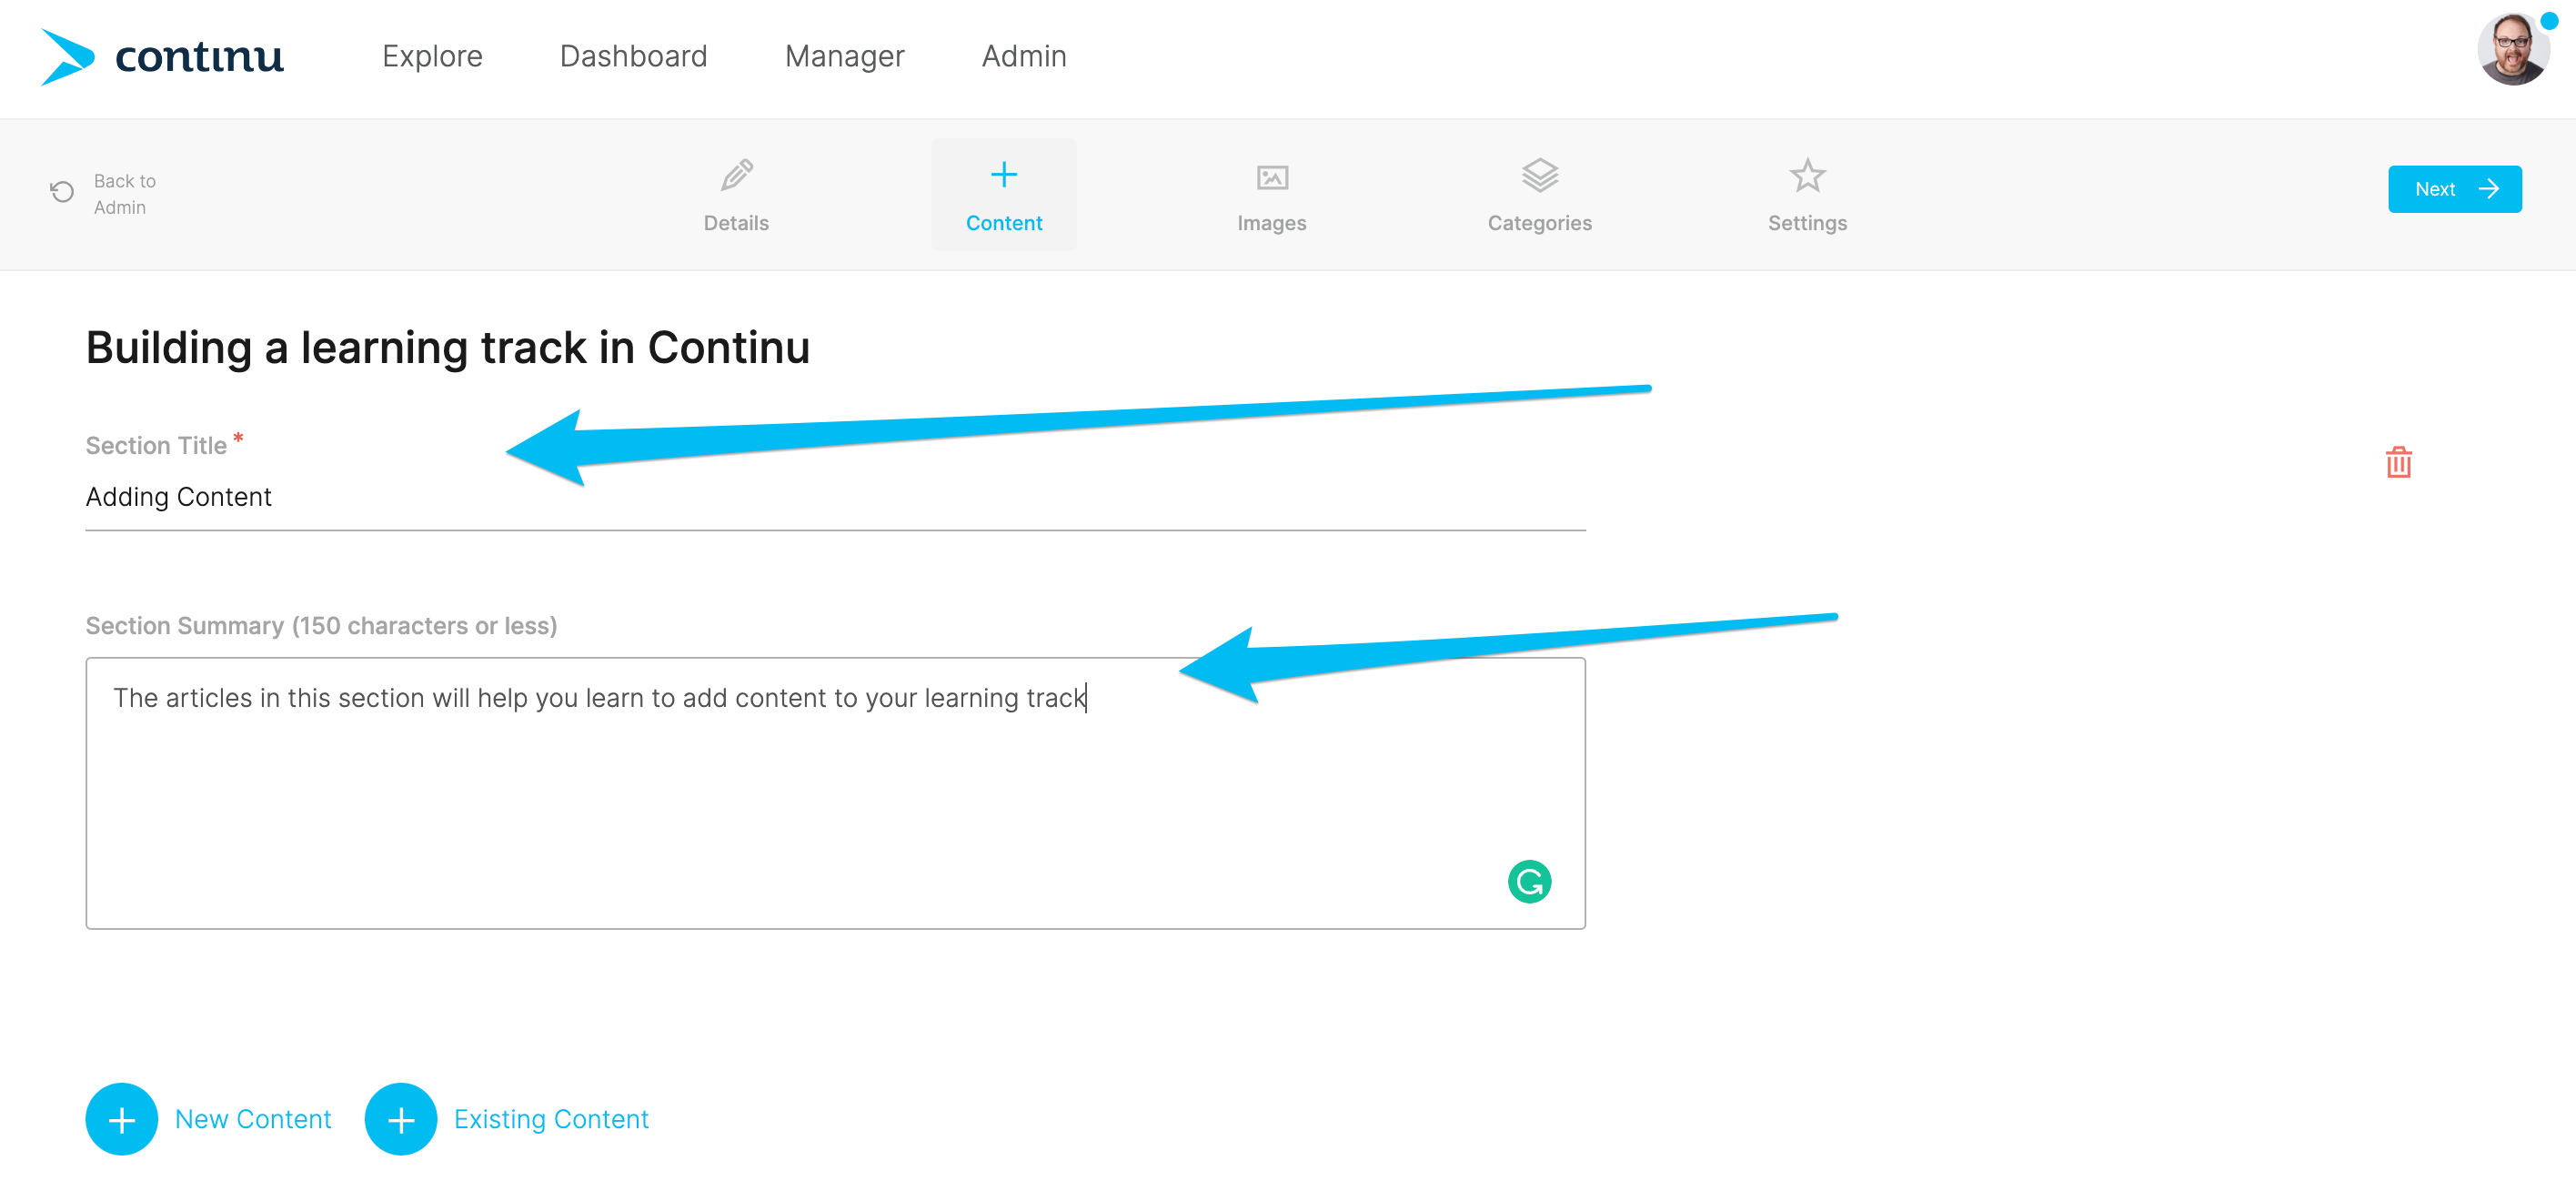
Task: Click the Section Summary label text
Action: pyautogui.click(x=321, y=626)
